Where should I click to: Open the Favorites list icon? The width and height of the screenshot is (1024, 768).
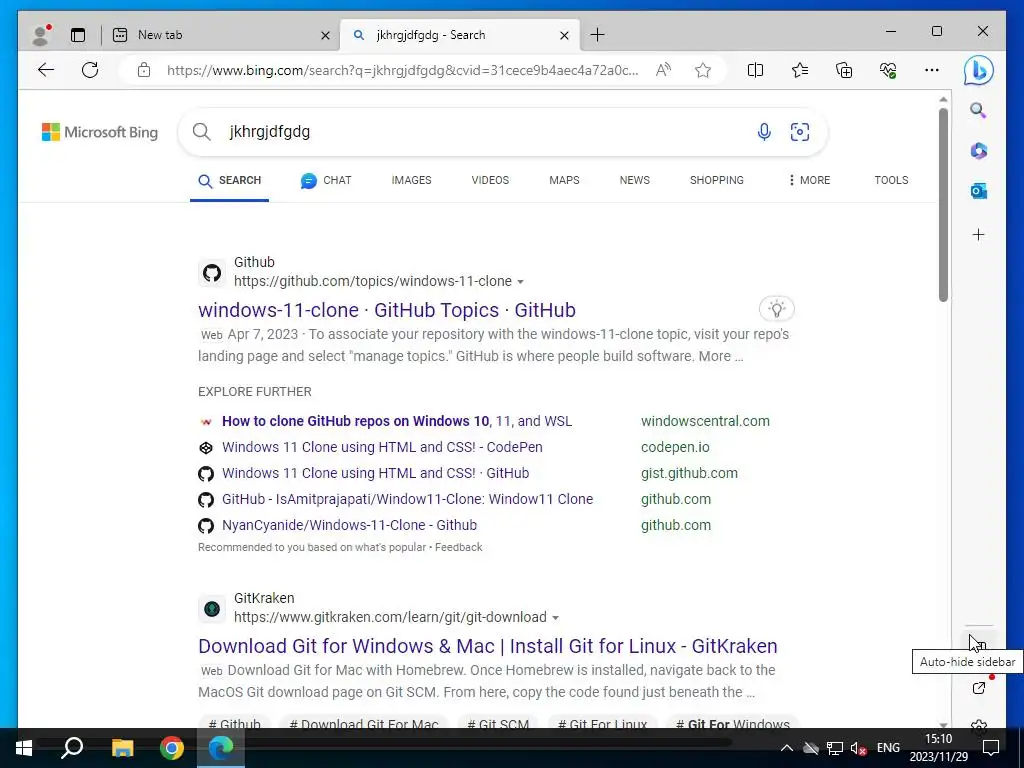[x=799, y=70]
